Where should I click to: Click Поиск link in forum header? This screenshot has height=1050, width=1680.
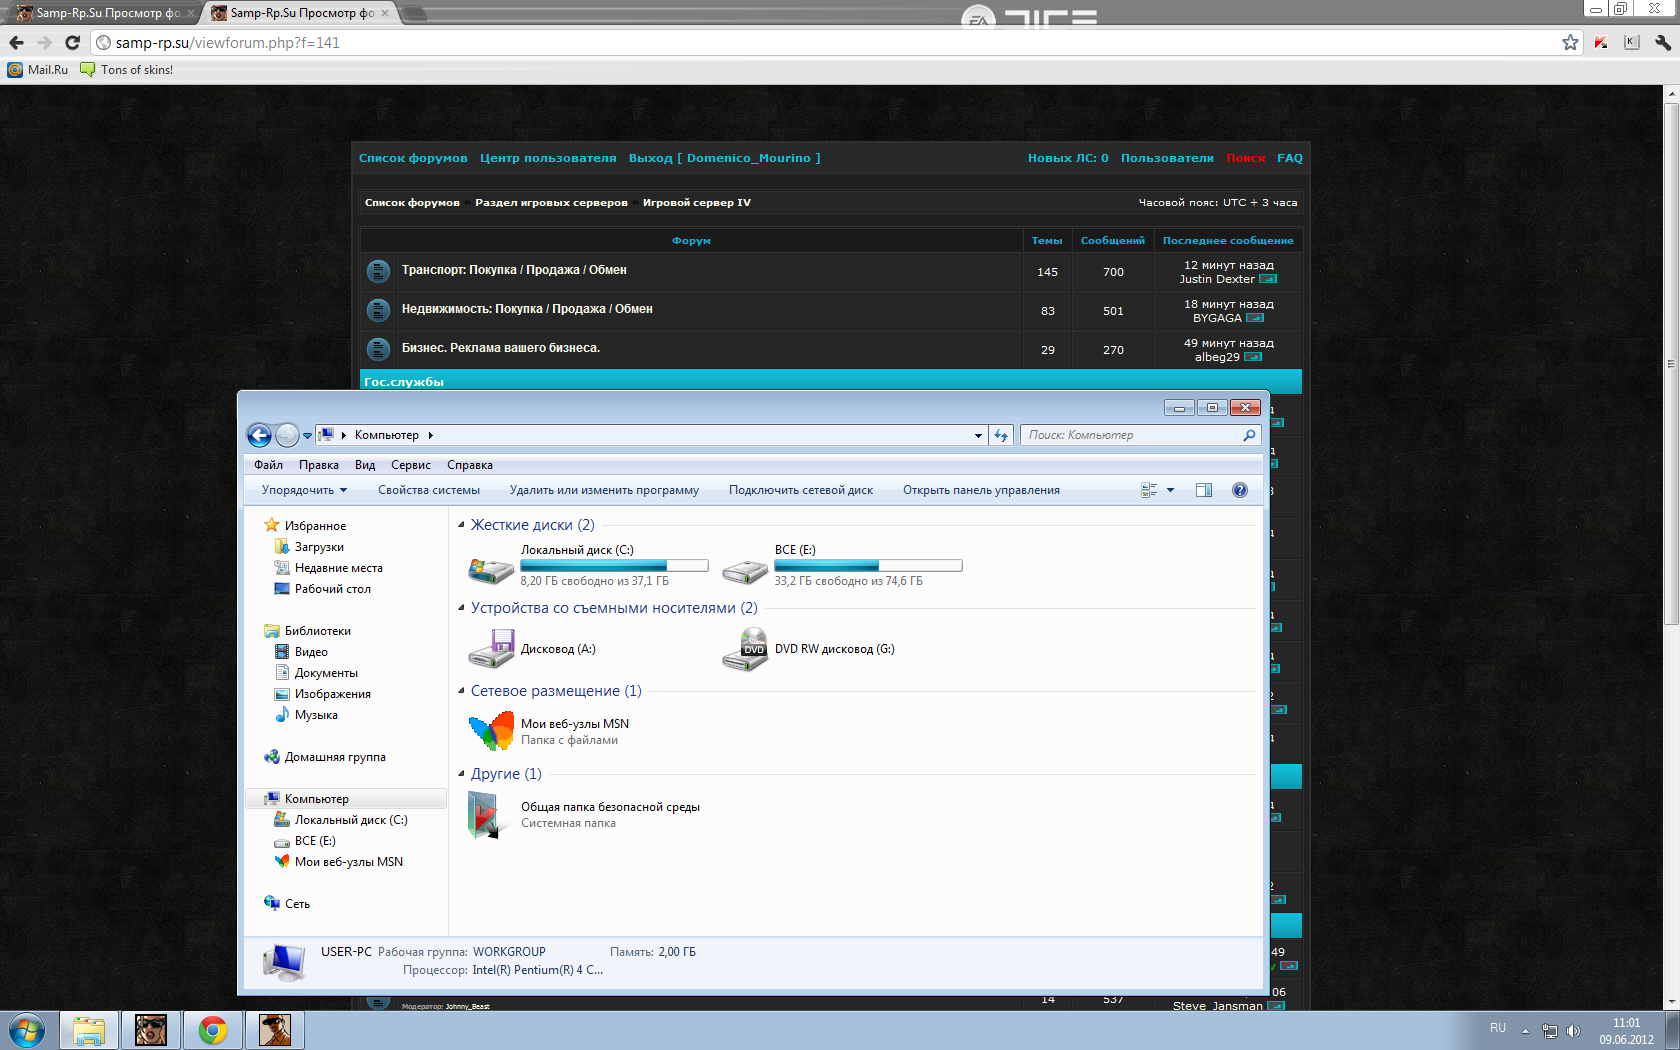(1246, 158)
